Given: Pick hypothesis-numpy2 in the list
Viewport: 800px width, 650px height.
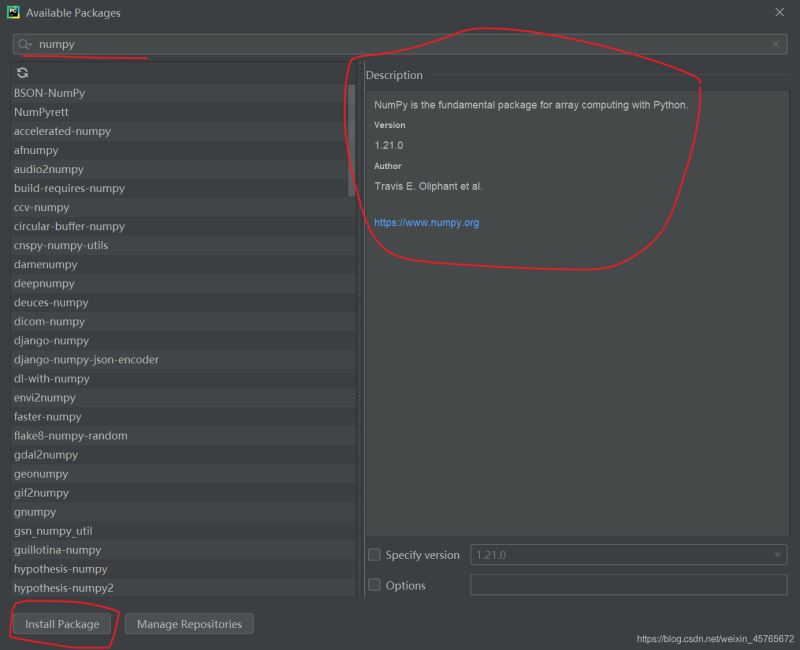Looking at the screenshot, I should click(63, 588).
